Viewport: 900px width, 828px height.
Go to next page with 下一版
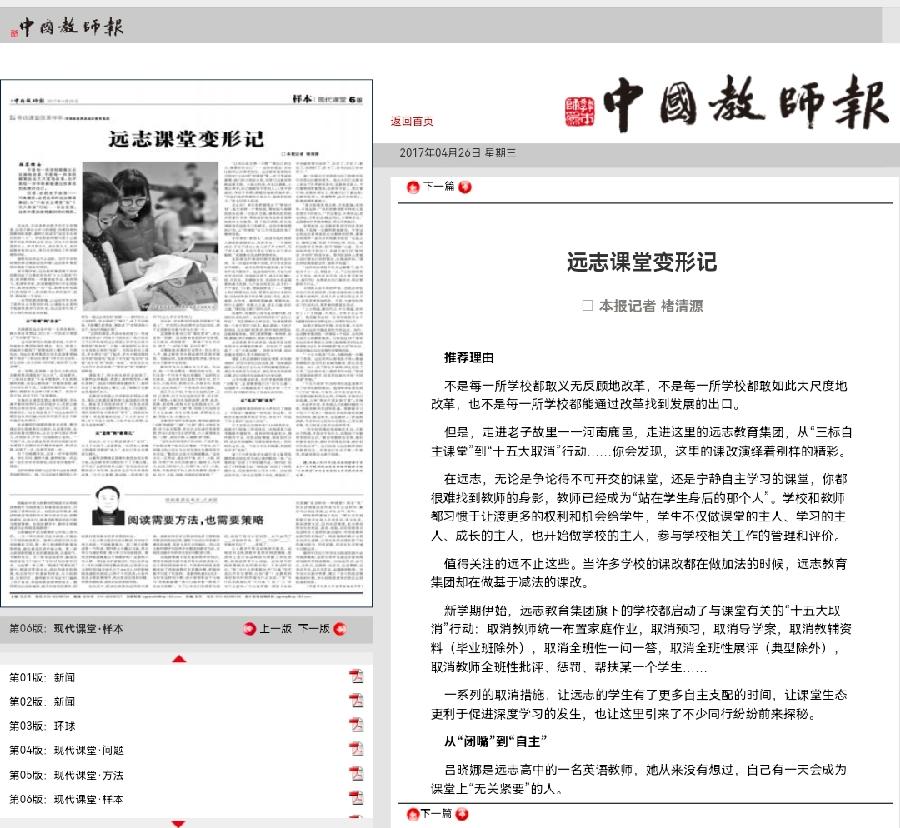[314, 629]
